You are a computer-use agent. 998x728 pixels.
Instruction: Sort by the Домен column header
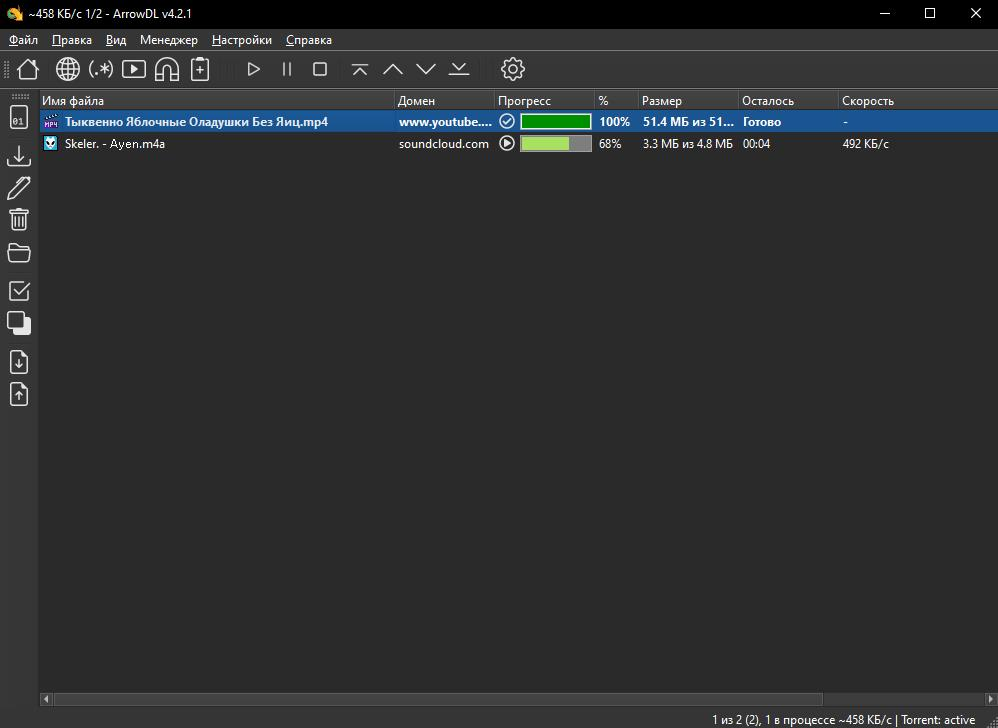[444, 101]
